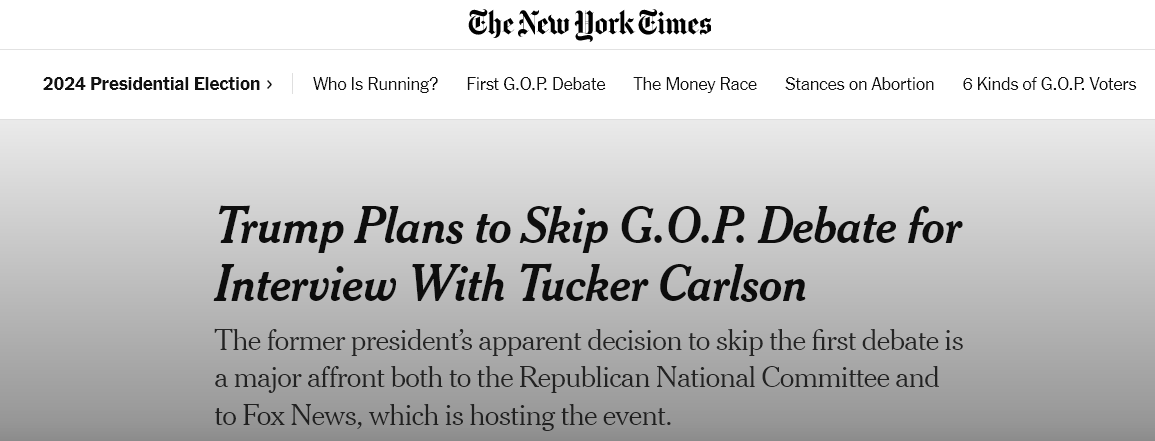
Task: Click The New York Times logo
Action: click(589, 24)
